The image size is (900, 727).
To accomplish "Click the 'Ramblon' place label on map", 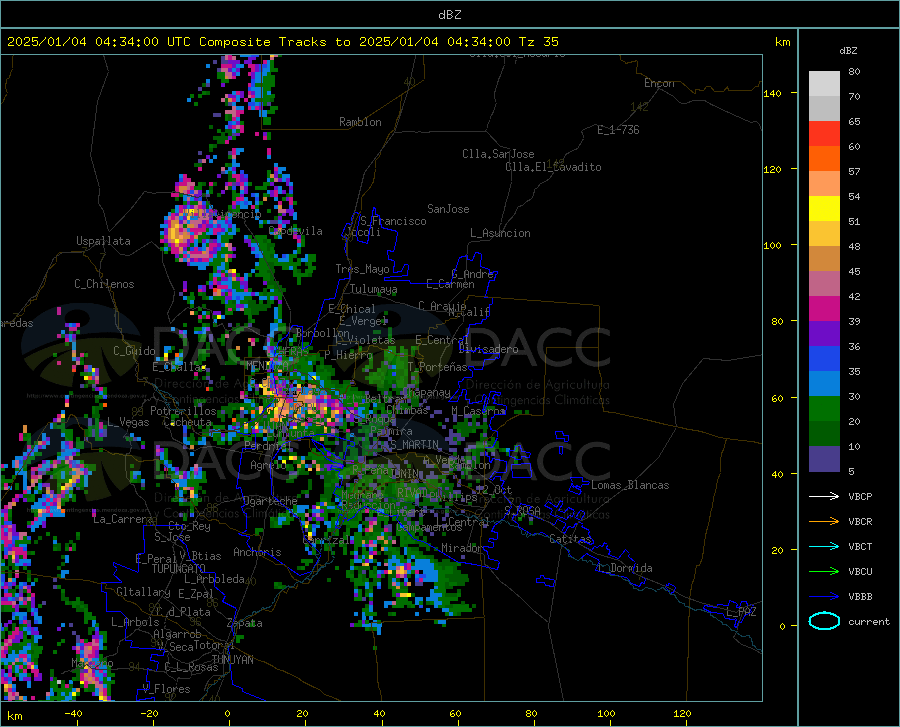I will (x=360, y=122).
